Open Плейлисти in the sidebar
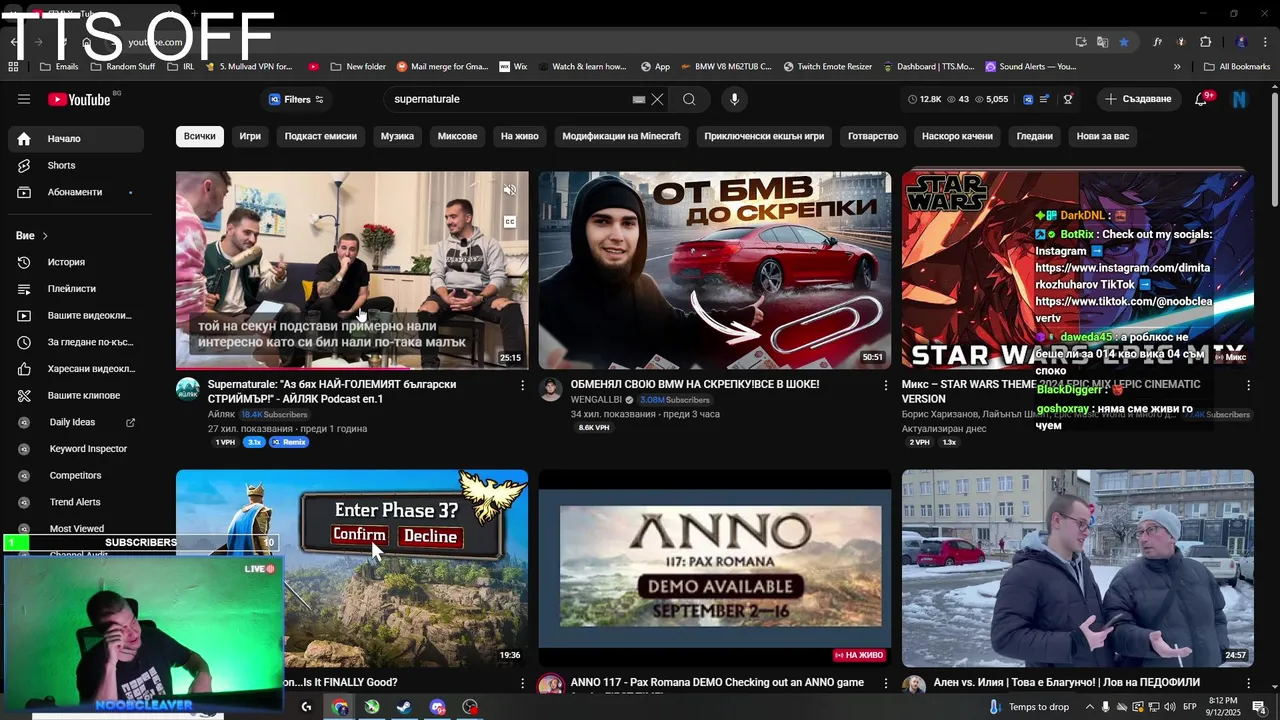The height and width of the screenshot is (720, 1280). 76,289
